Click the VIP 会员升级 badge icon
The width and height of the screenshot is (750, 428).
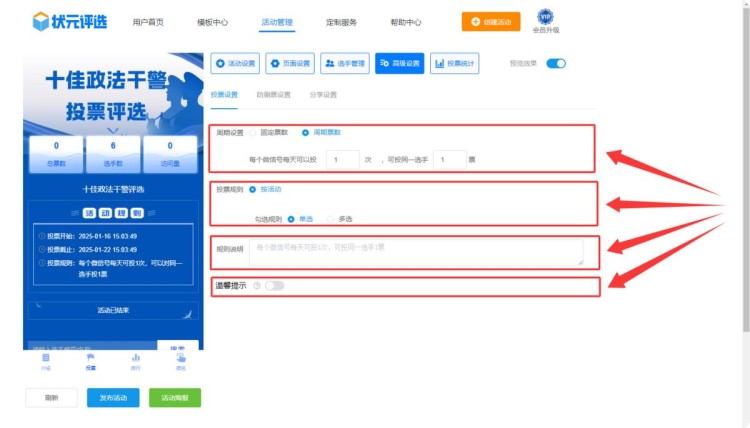pos(545,16)
